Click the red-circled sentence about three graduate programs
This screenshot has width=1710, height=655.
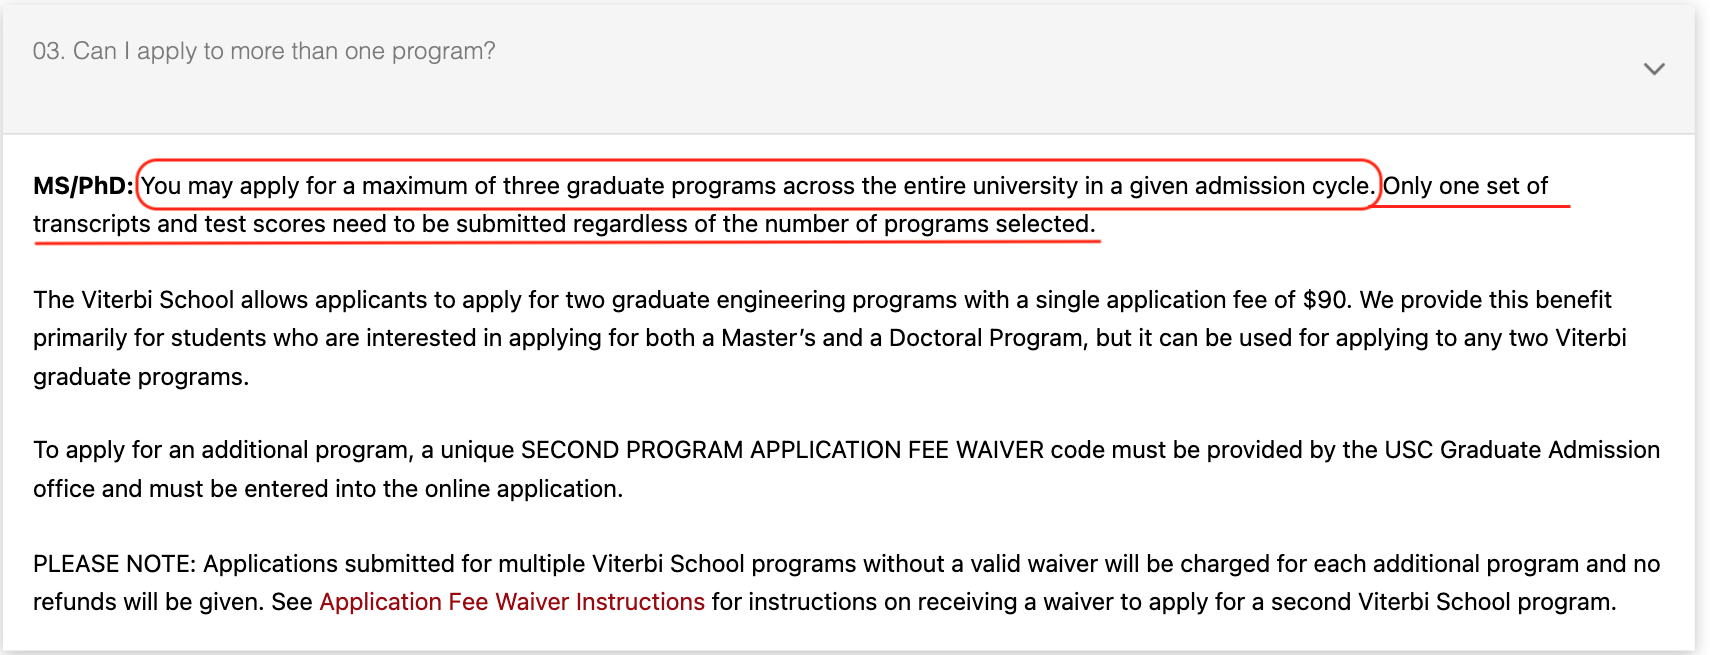coord(758,186)
